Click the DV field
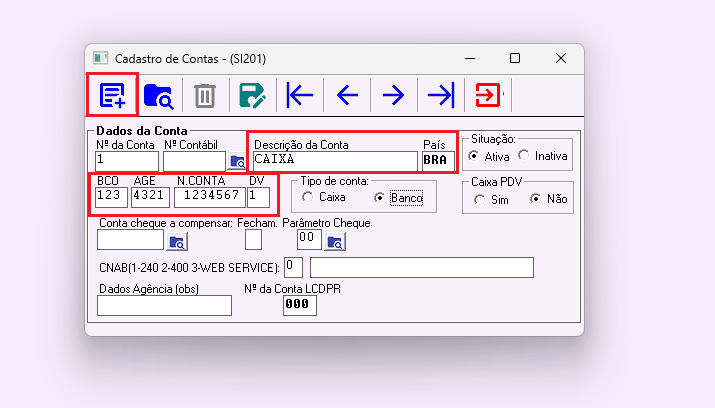715x408 pixels. click(x=258, y=197)
